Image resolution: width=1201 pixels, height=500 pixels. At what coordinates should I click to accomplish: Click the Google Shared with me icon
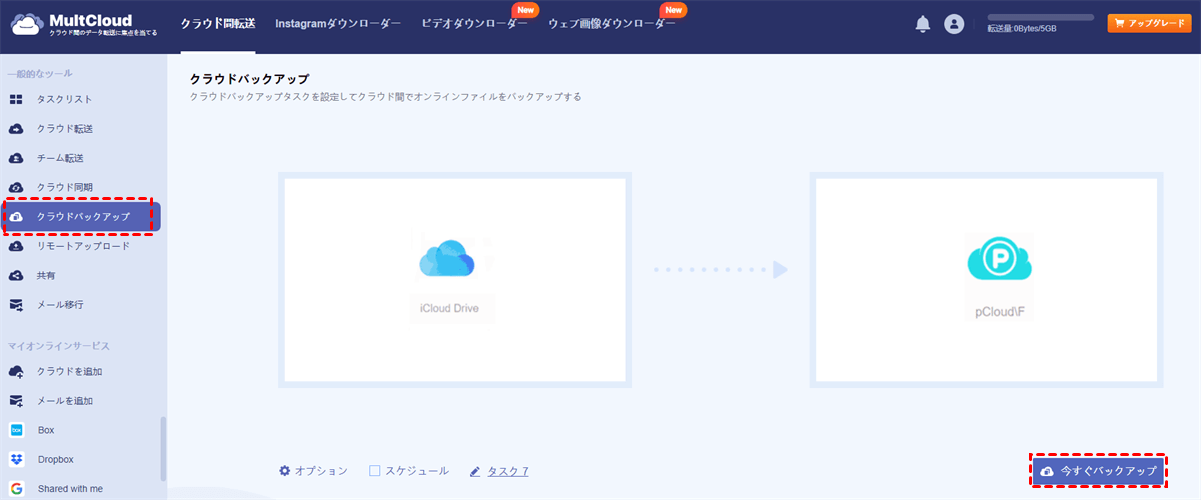pos(16,489)
